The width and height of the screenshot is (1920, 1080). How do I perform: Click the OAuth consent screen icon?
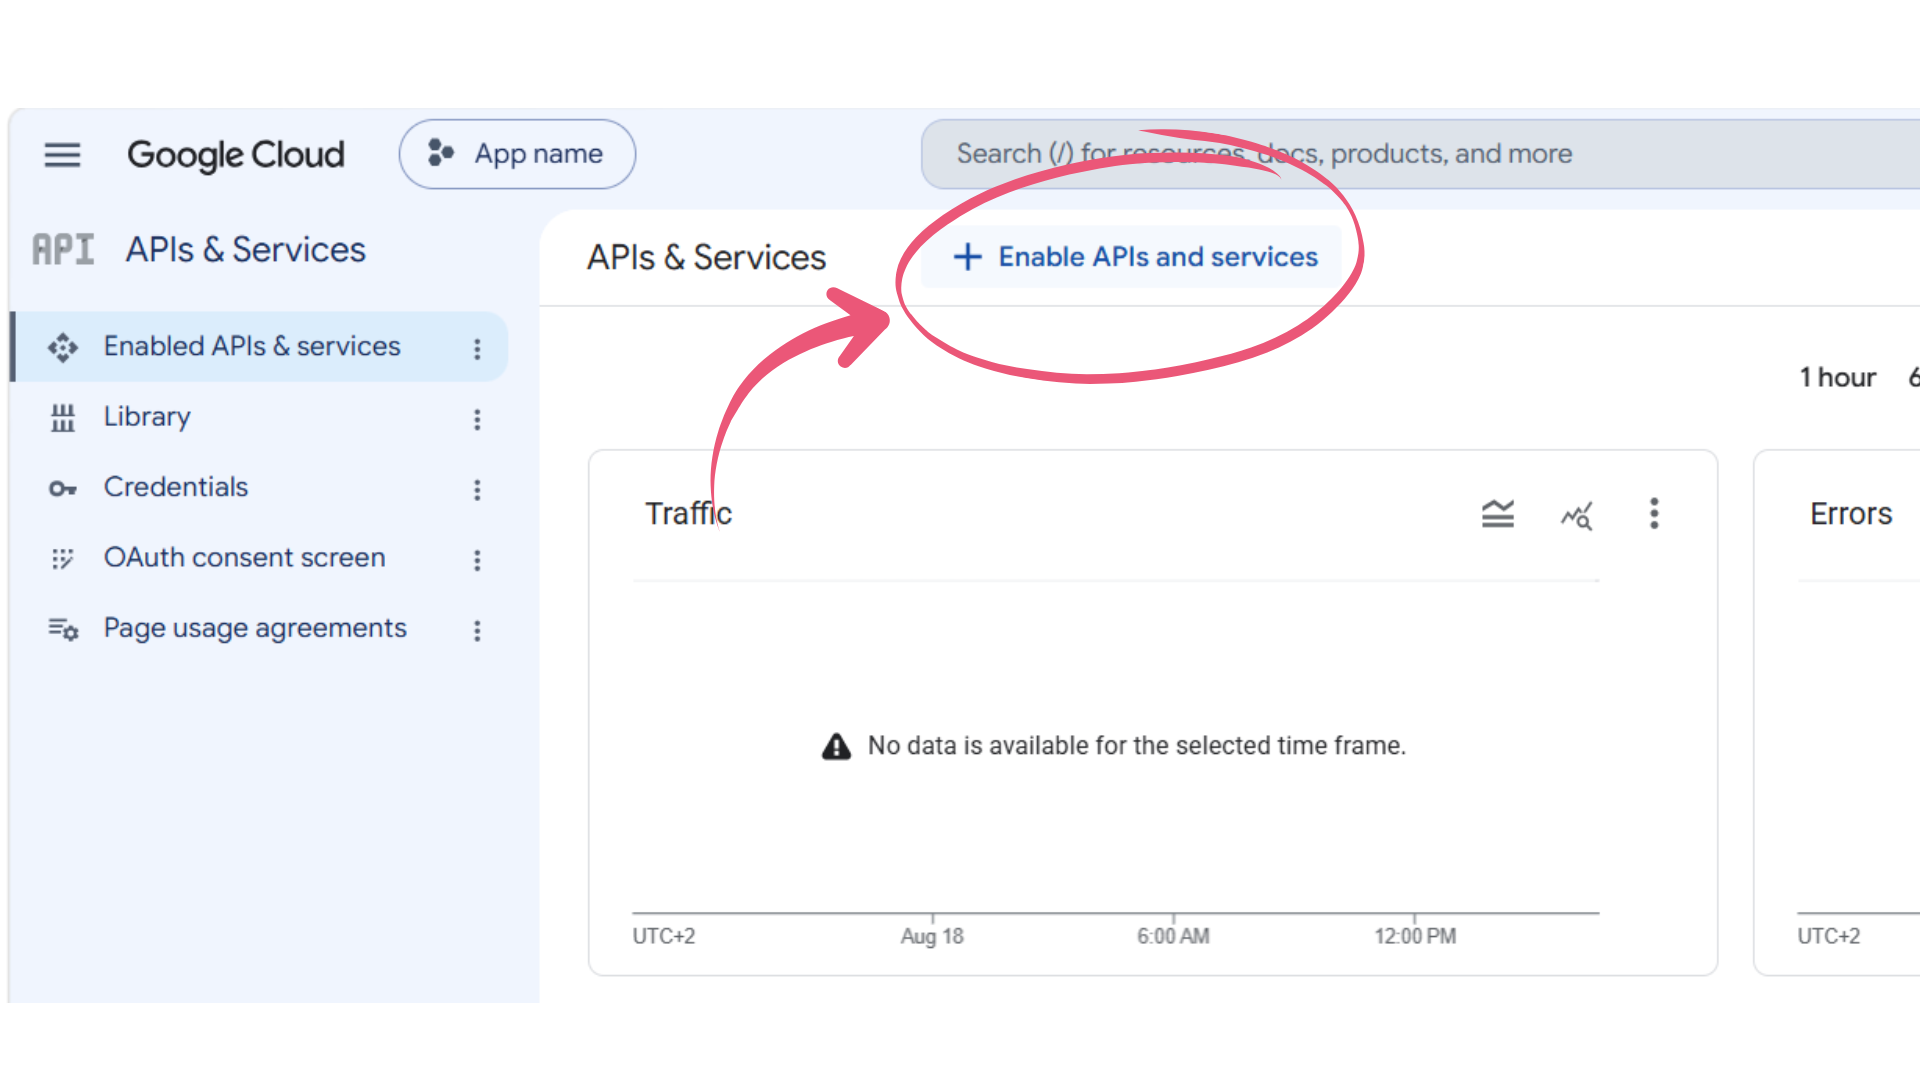point(63,559)
